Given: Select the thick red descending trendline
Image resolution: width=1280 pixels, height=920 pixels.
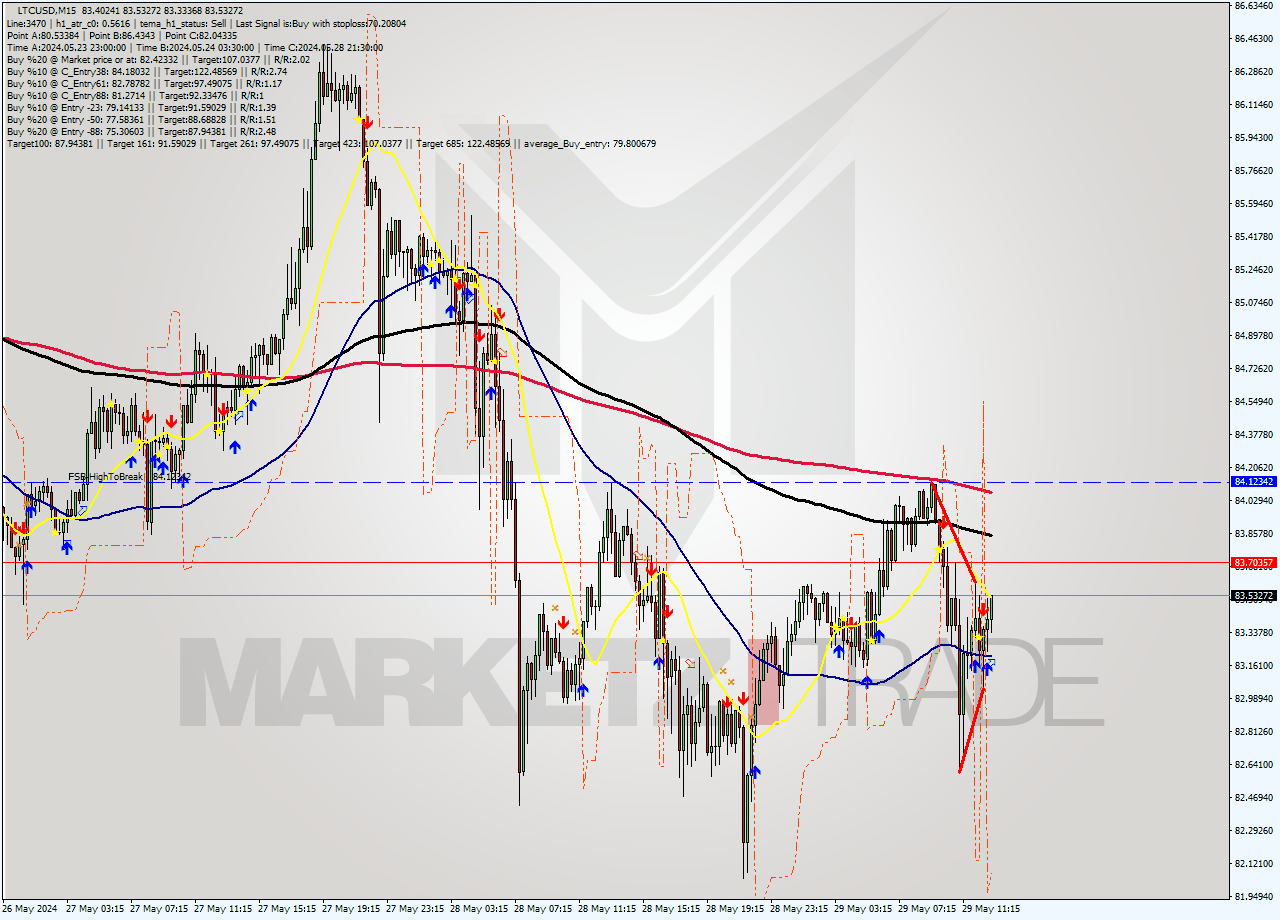Looking at the screenshot, I should [x=954, y=533].
